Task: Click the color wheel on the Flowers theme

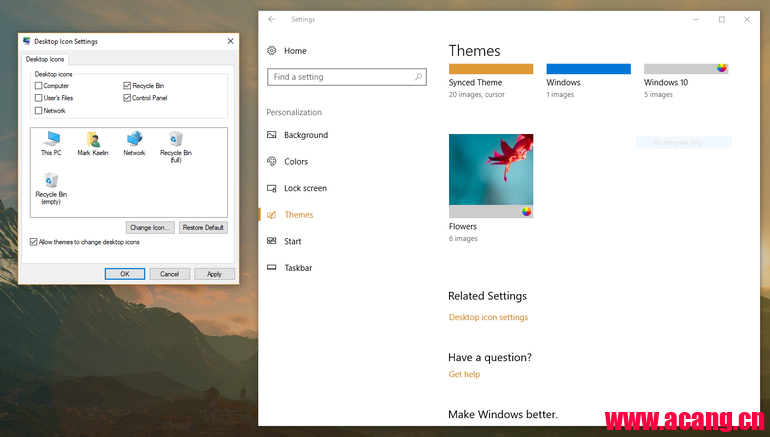Action: 526,212
